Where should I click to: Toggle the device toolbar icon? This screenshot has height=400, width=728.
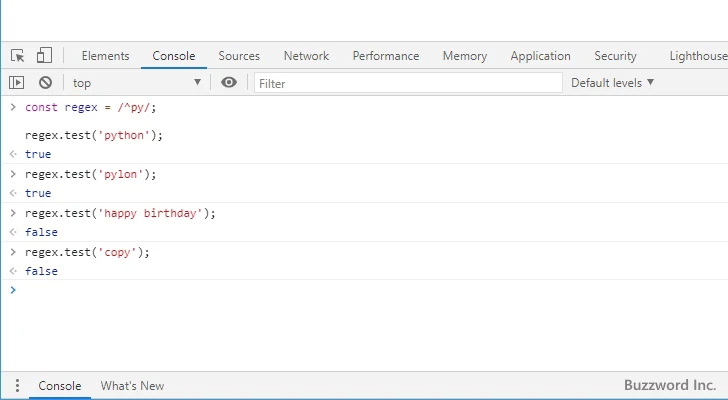point(44,56)
